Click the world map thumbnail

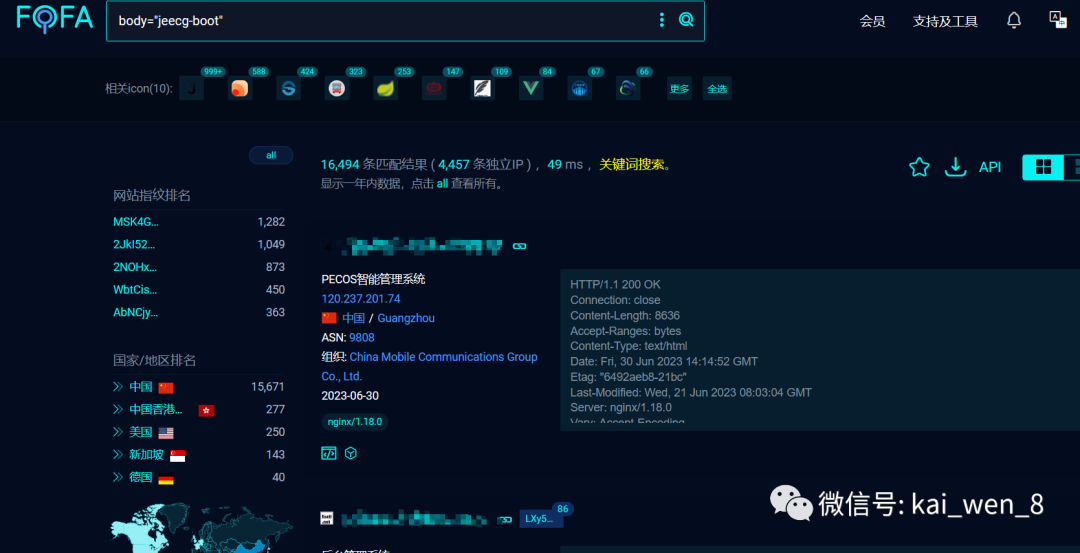(x=202, y=527)
